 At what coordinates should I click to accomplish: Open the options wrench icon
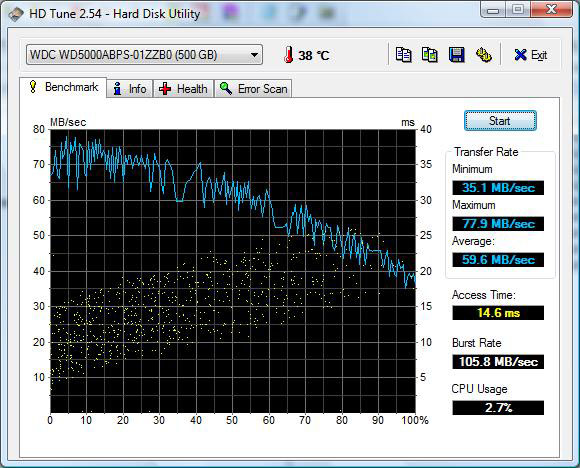[x=483, y=55]
